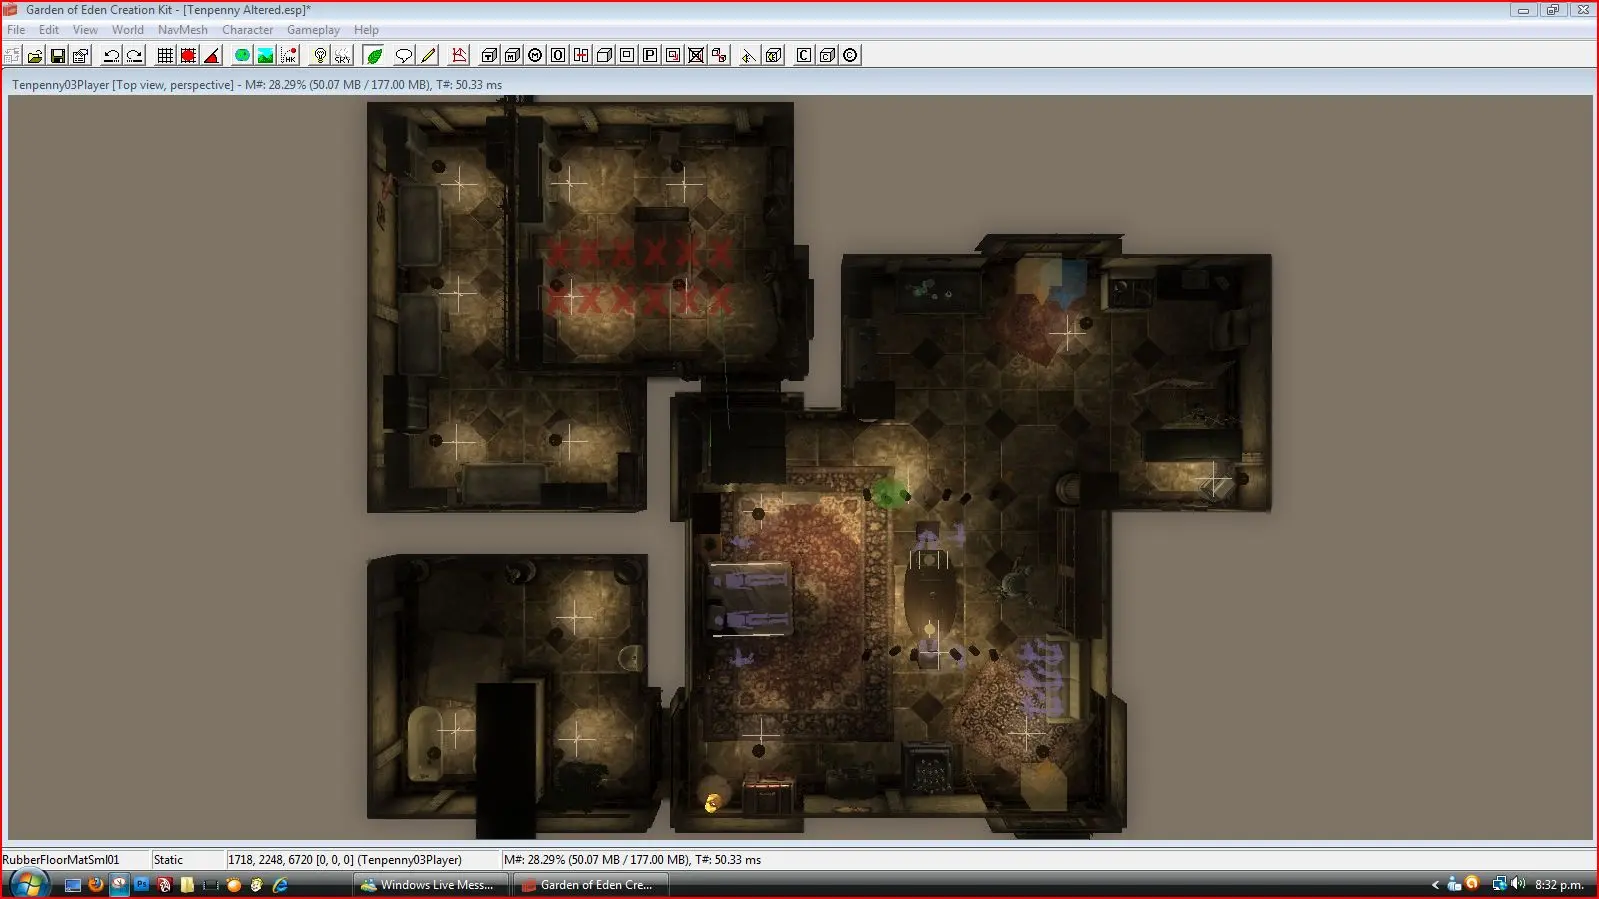This screenshot has width=1599, height=899.
Task: Click 'RubberFloorMatSml01' in the status bar
Action: pyautogui.click(x=61, y=860)
